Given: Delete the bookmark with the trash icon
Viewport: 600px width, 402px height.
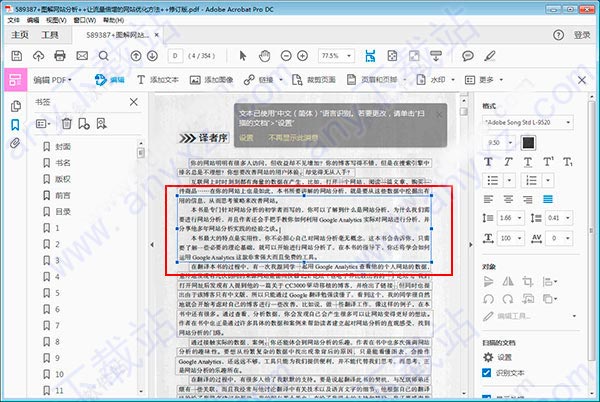Looking at the screenshot, I should (67, 124).
